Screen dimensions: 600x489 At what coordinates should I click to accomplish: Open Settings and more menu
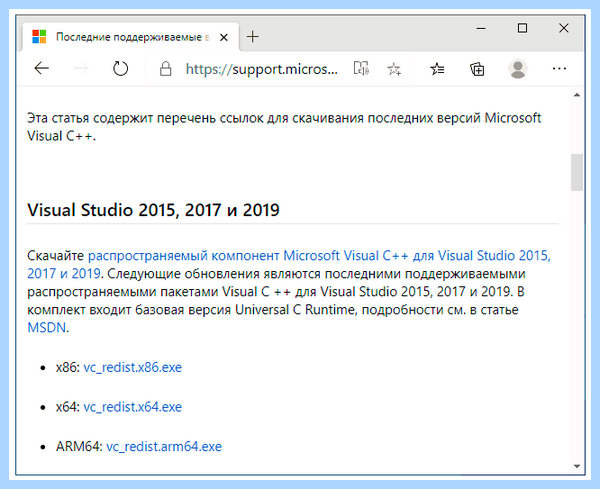559,69
